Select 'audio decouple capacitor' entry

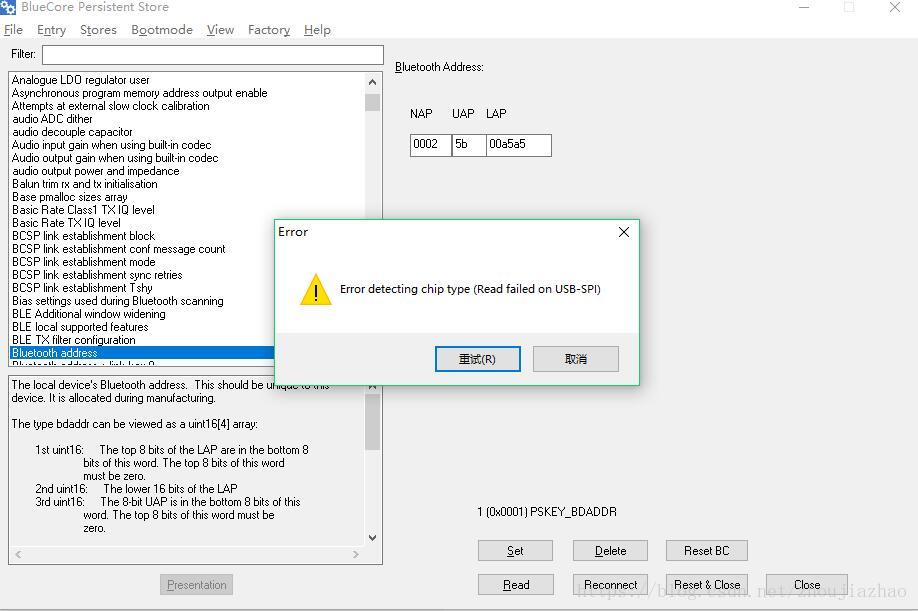(72, 132)
